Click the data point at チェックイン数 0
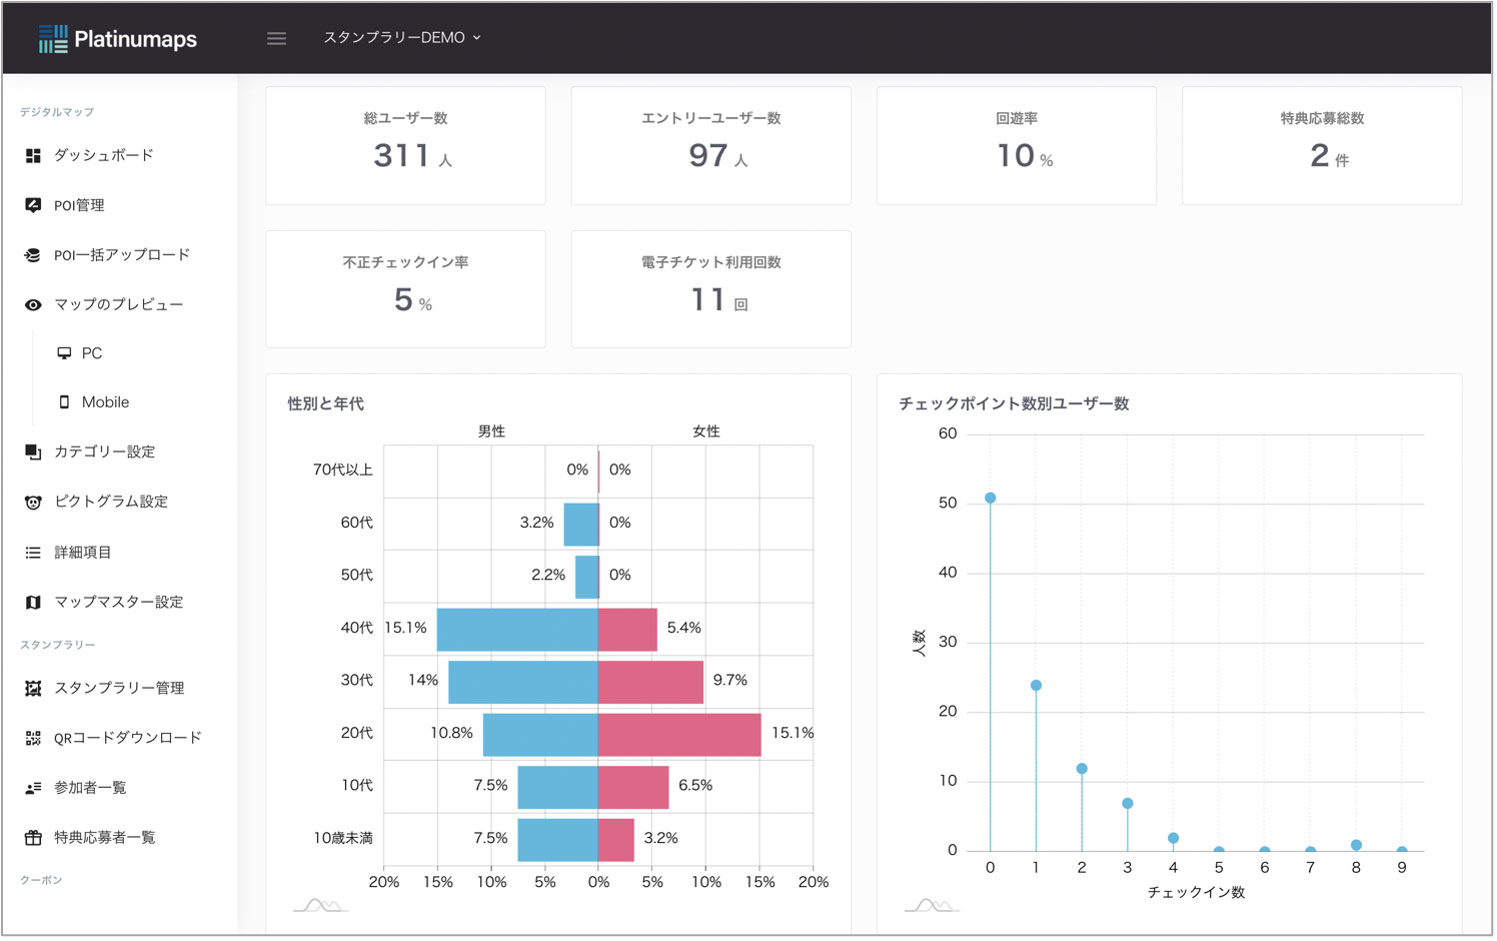Screen dimensions: 1497x941 point(990,498)
